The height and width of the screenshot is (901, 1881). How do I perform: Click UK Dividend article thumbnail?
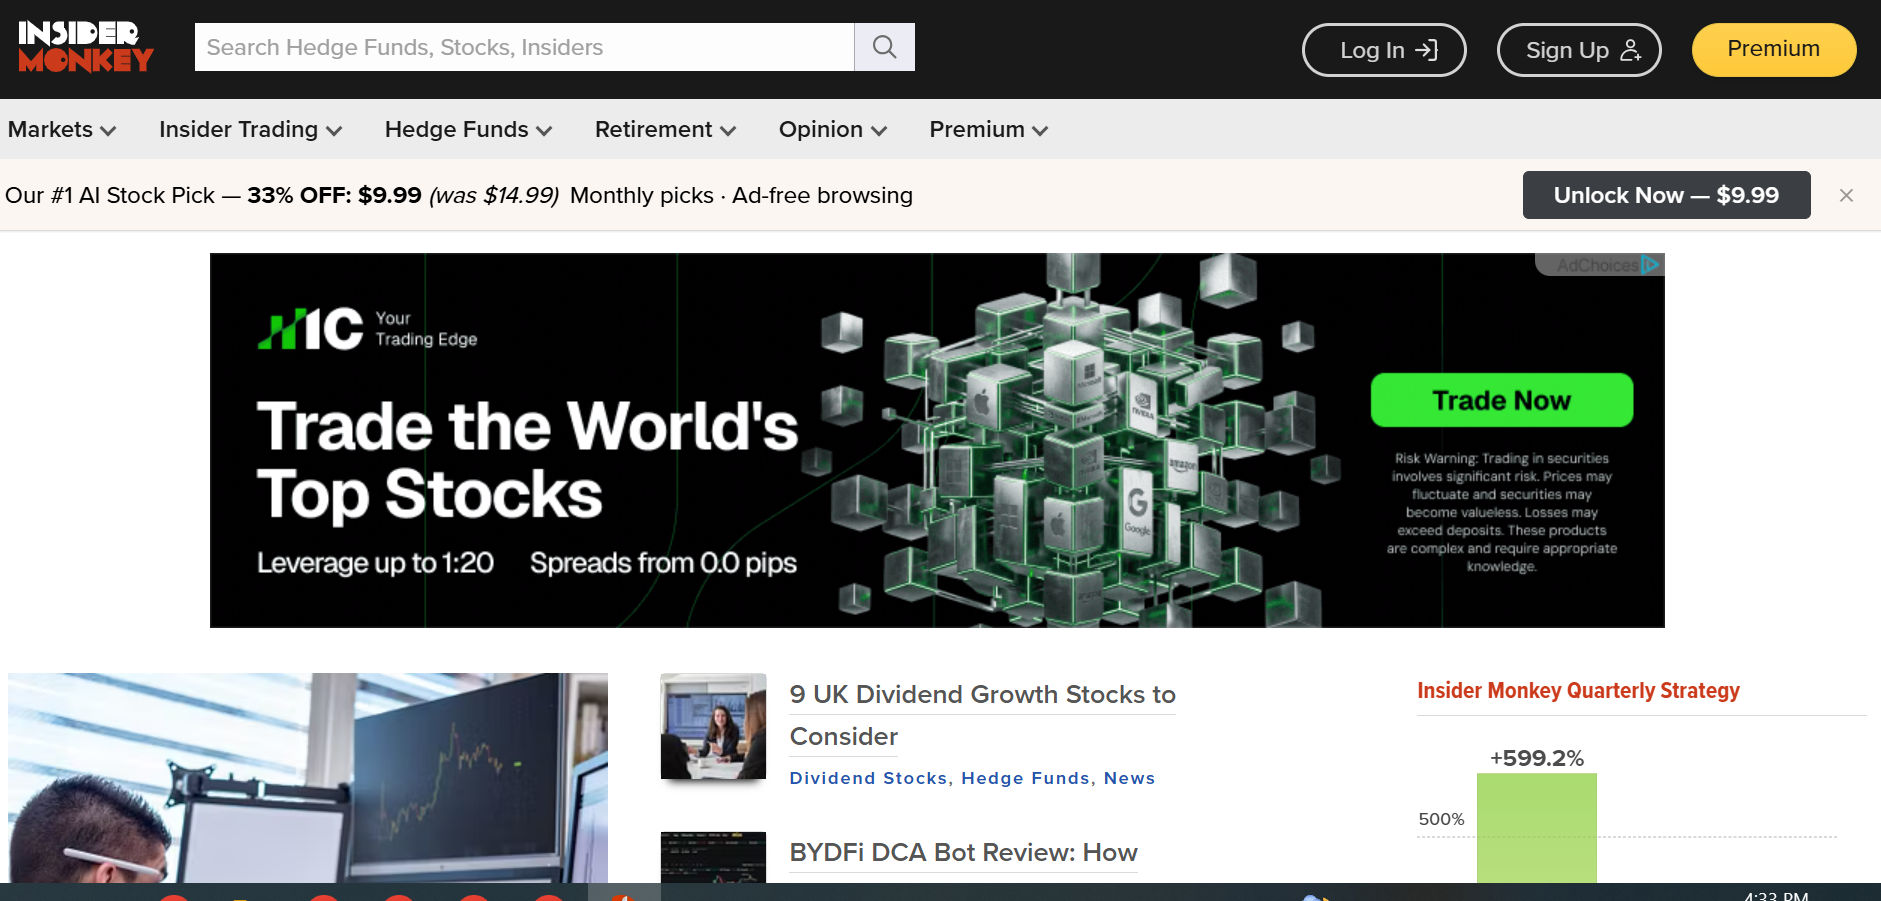click(713, 726)
